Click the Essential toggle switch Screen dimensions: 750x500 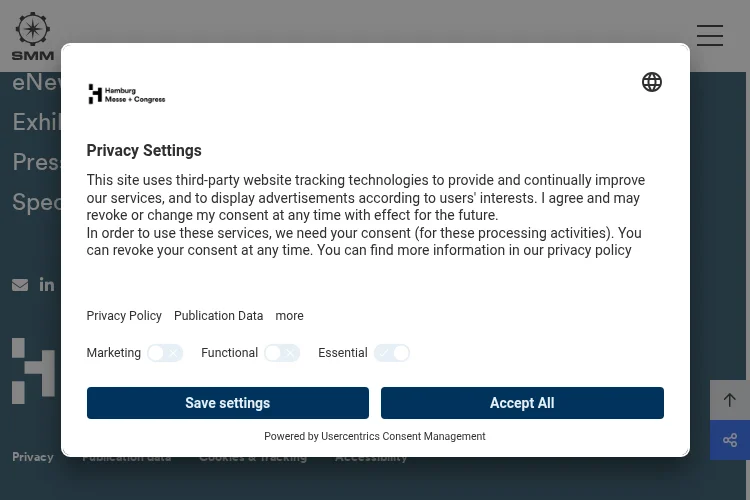(x=392, y=353)
